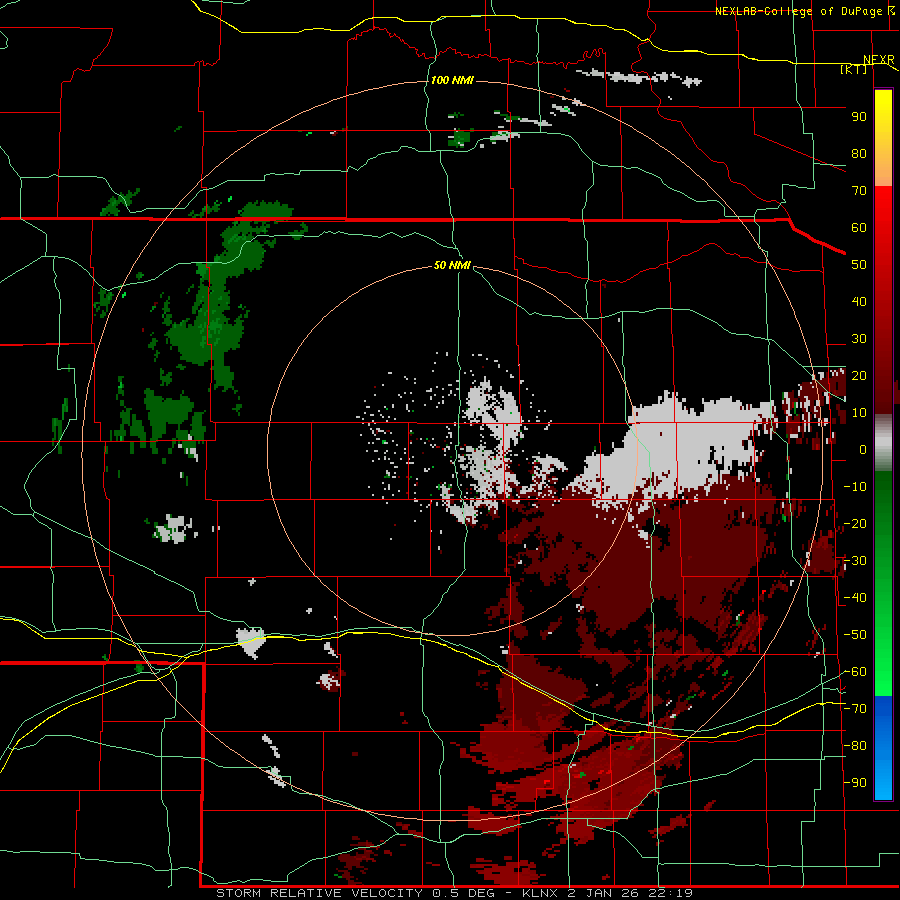
Task: Click the -20 value on velocity scale
Action: point(855,523)
